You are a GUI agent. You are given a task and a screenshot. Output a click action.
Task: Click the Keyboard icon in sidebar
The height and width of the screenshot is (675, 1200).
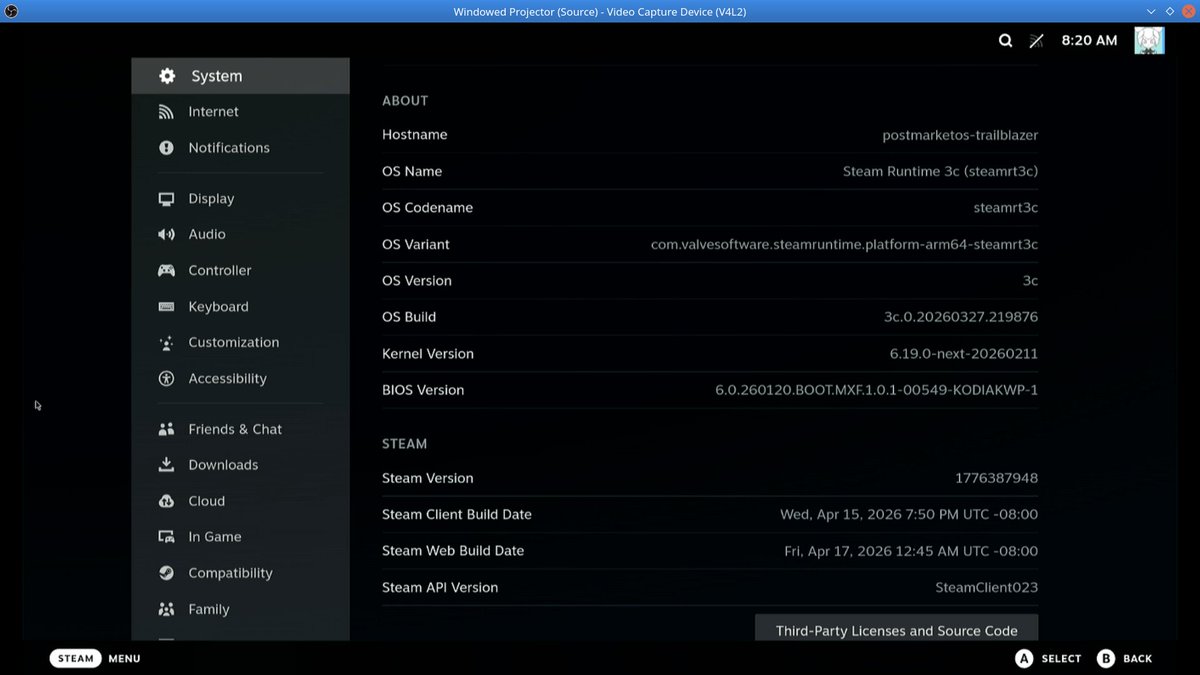point(167,307)
